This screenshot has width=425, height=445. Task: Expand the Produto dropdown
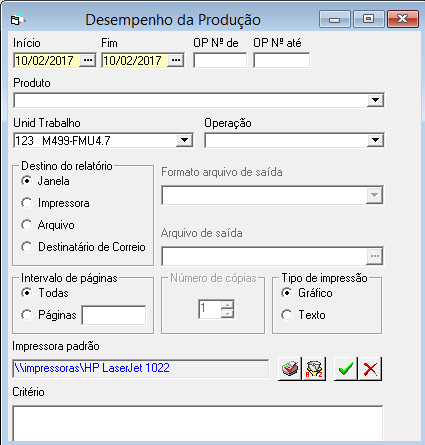(375, 100)
